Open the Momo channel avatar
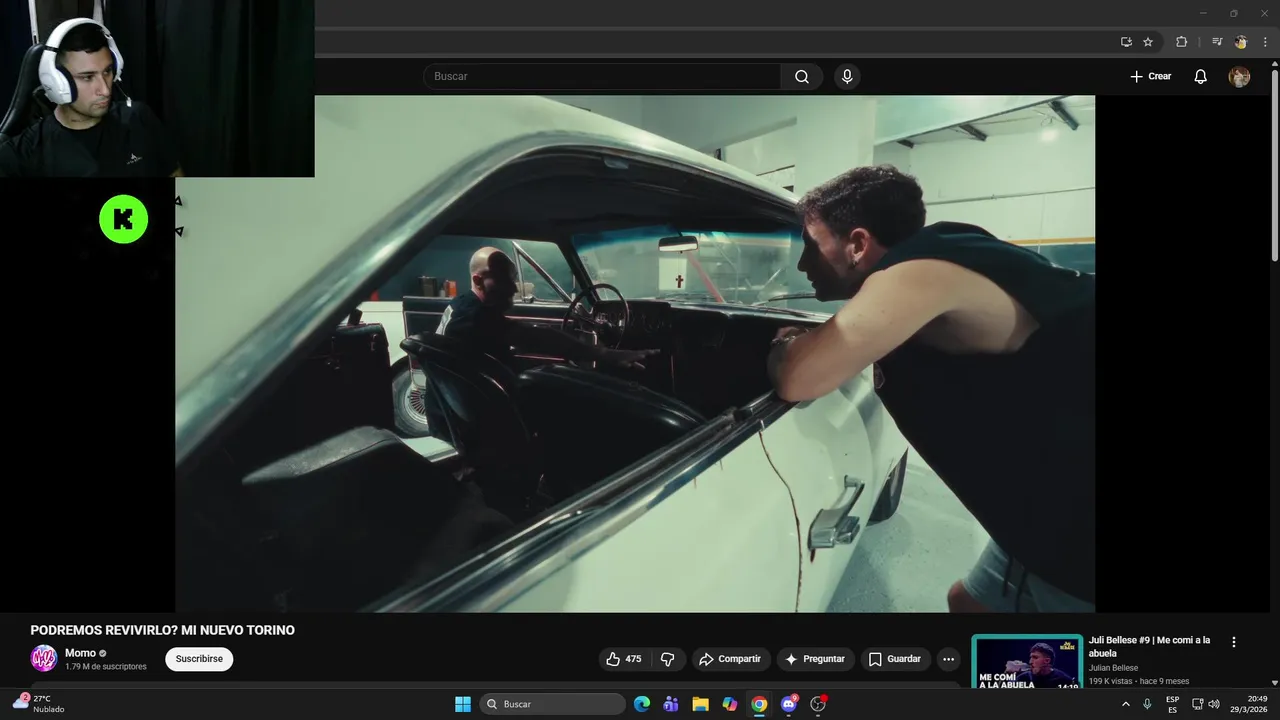The image size is (1280, 720). [x=44, y=658]
